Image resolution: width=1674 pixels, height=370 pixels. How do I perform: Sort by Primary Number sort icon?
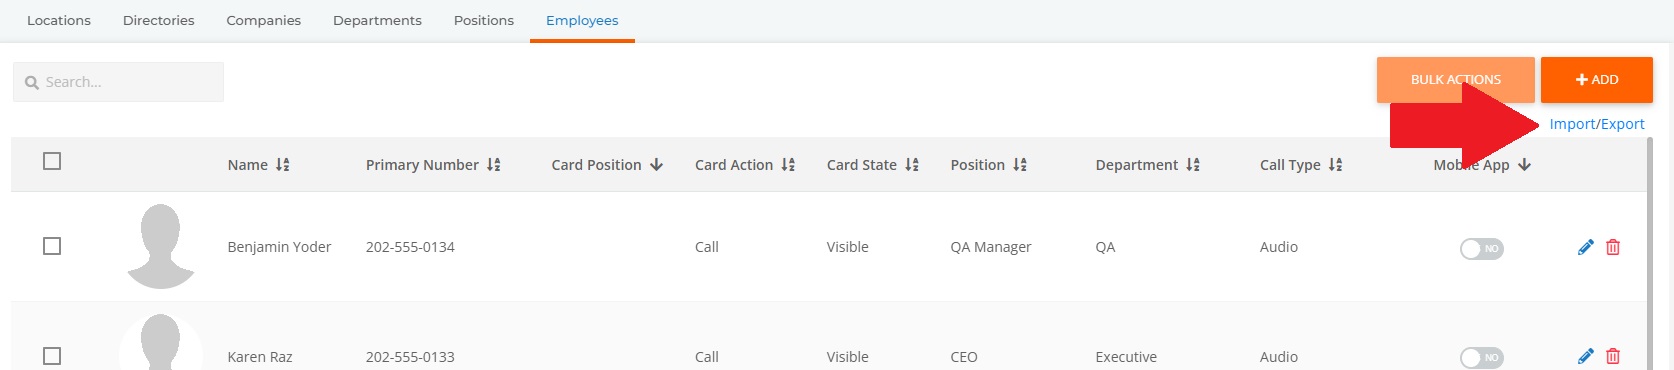494,165
